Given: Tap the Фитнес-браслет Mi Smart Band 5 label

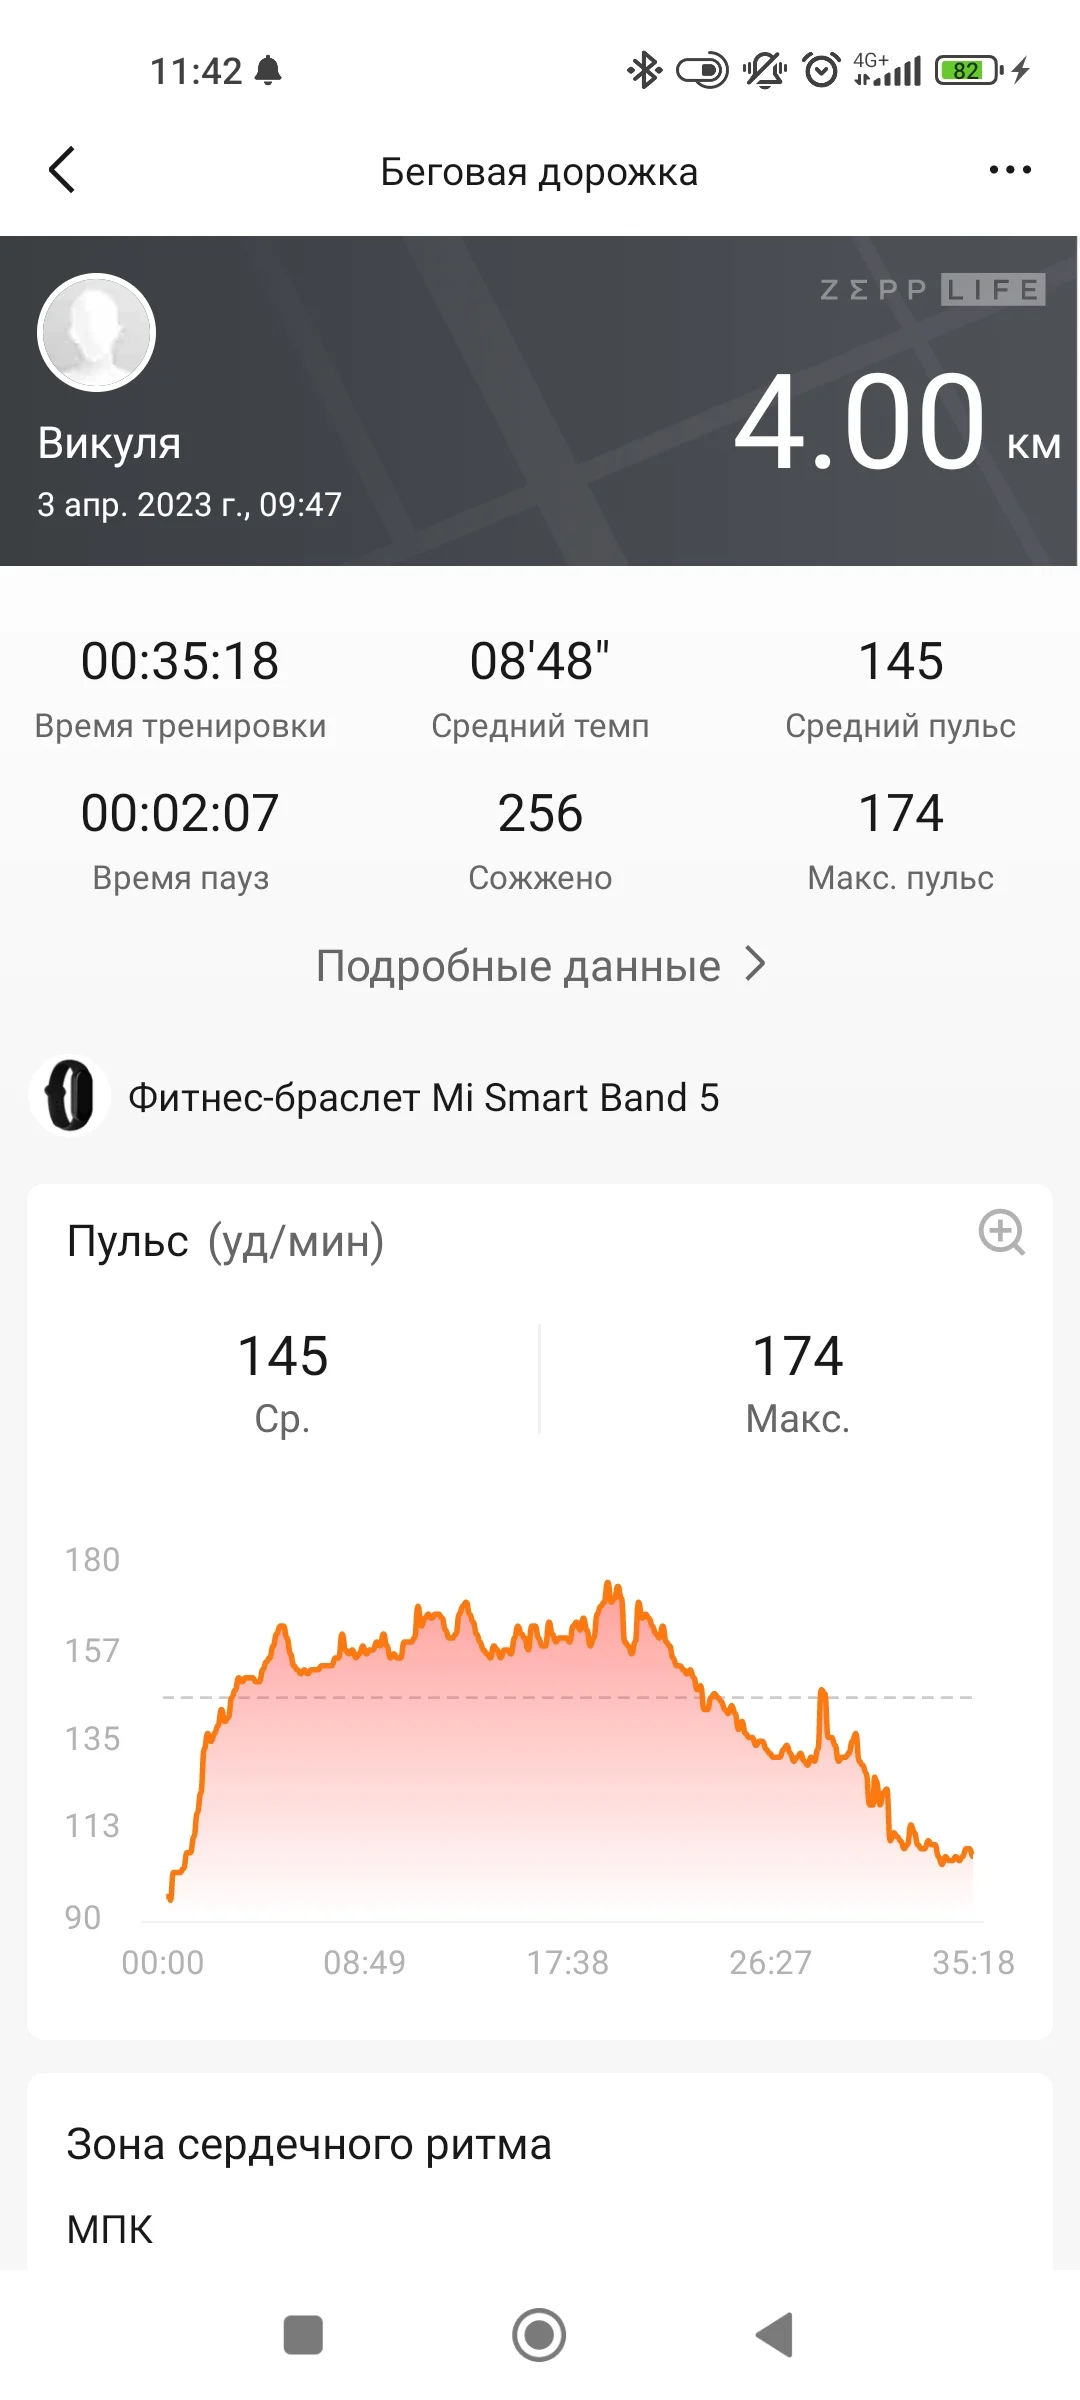Looking at the screenshot, I should [x=423, y=1098].
